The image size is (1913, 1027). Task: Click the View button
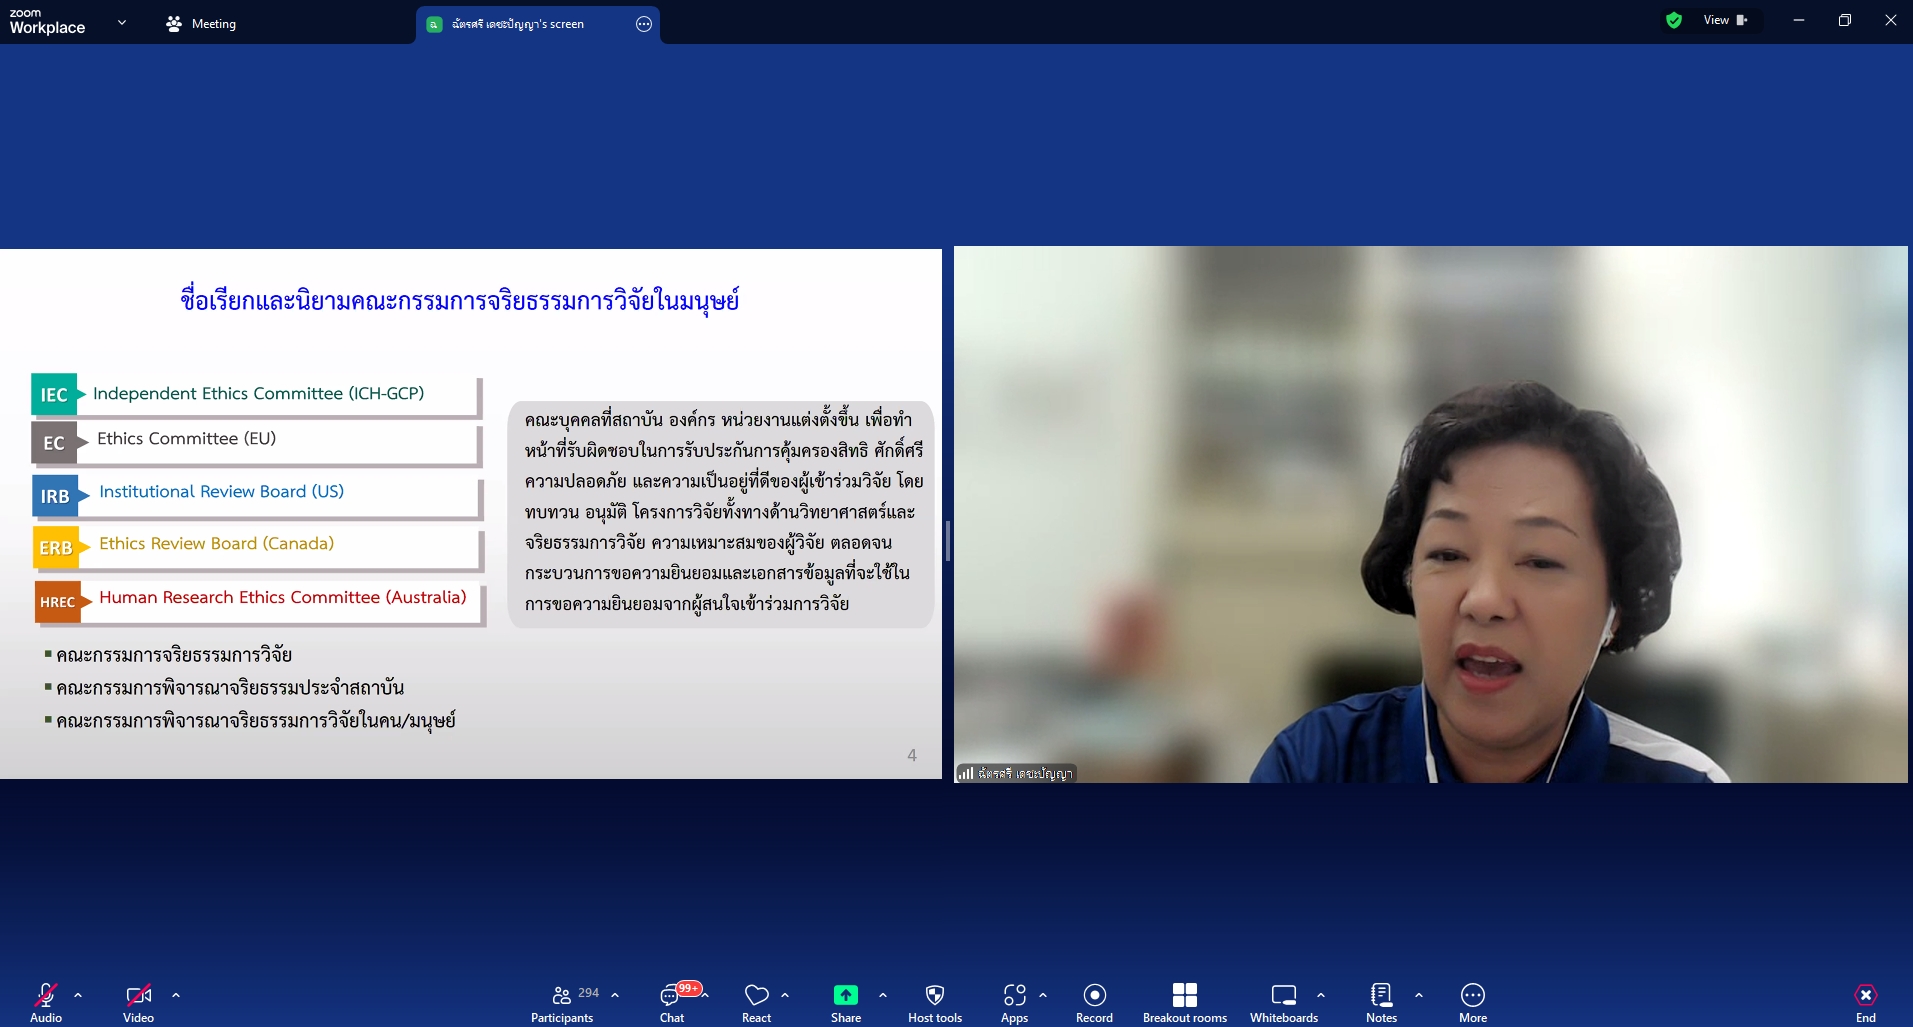click(x=1725, y=20)
